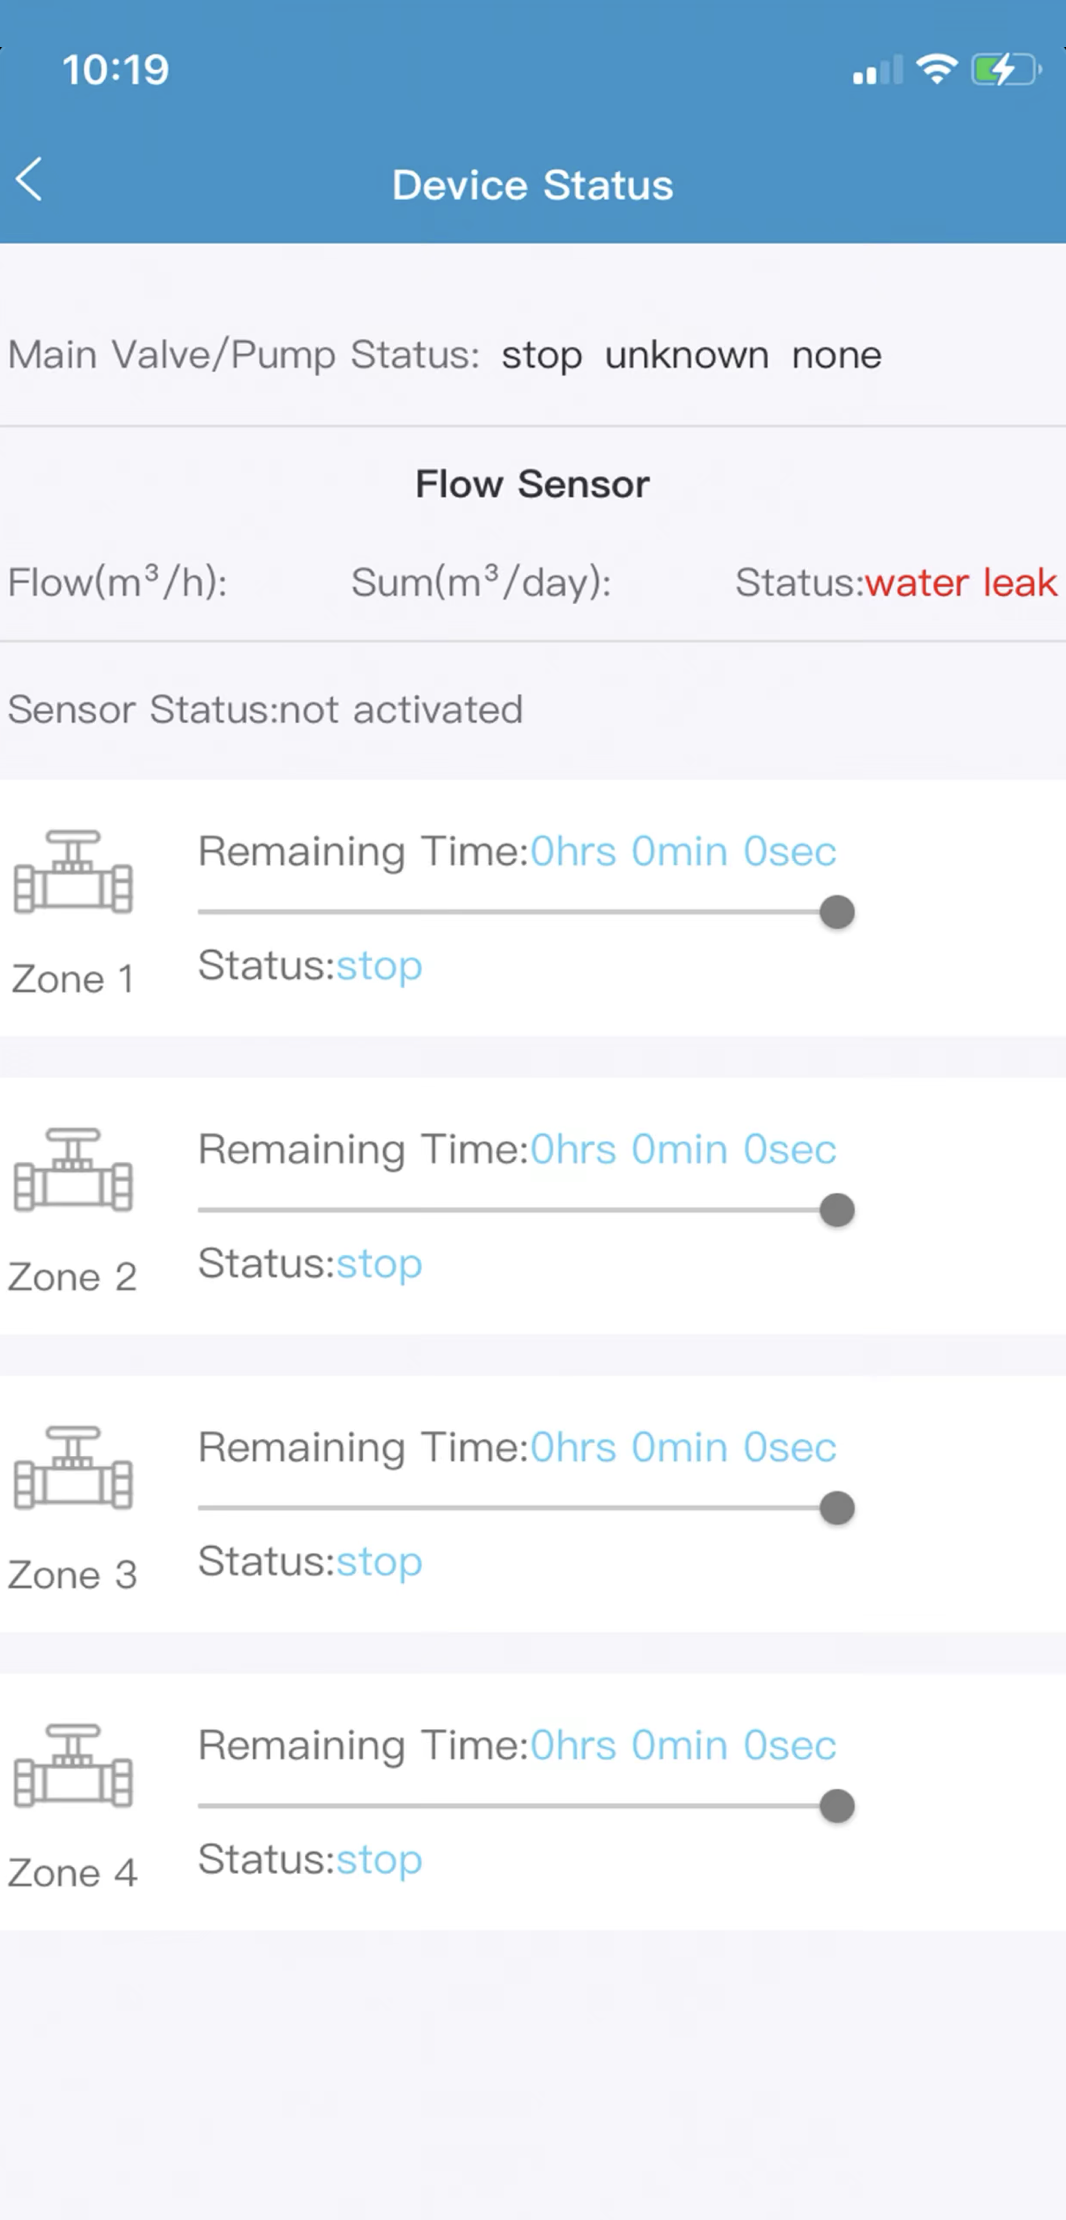This screenshot has width=1066, height=2220.
Task: Tap Zone 4 remaining time value
Action: tap(683, 1746)
